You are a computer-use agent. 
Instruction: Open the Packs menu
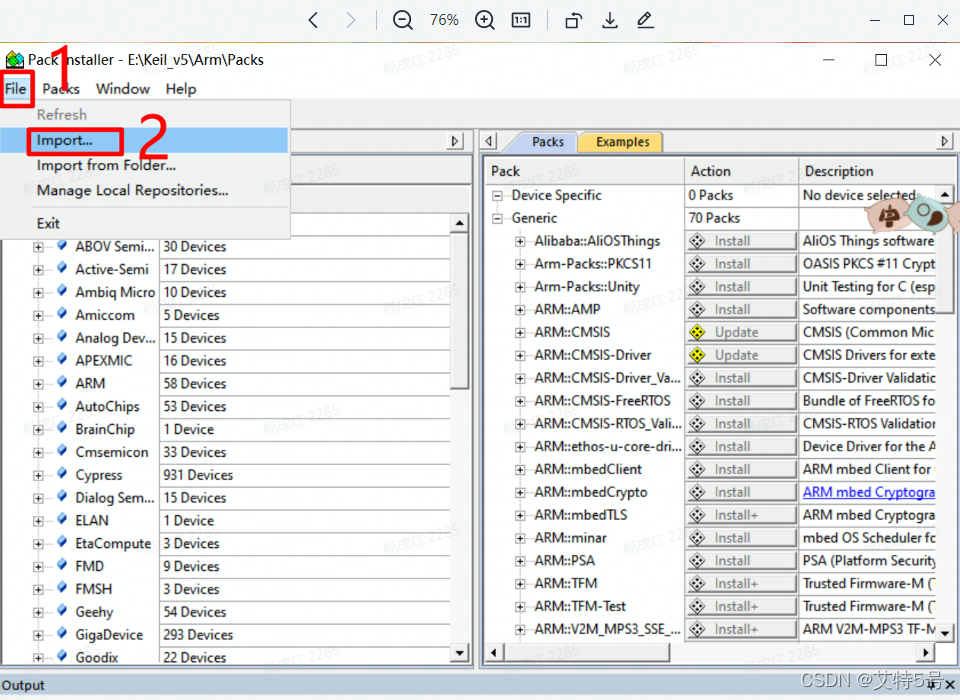click(x=61, y=89)
